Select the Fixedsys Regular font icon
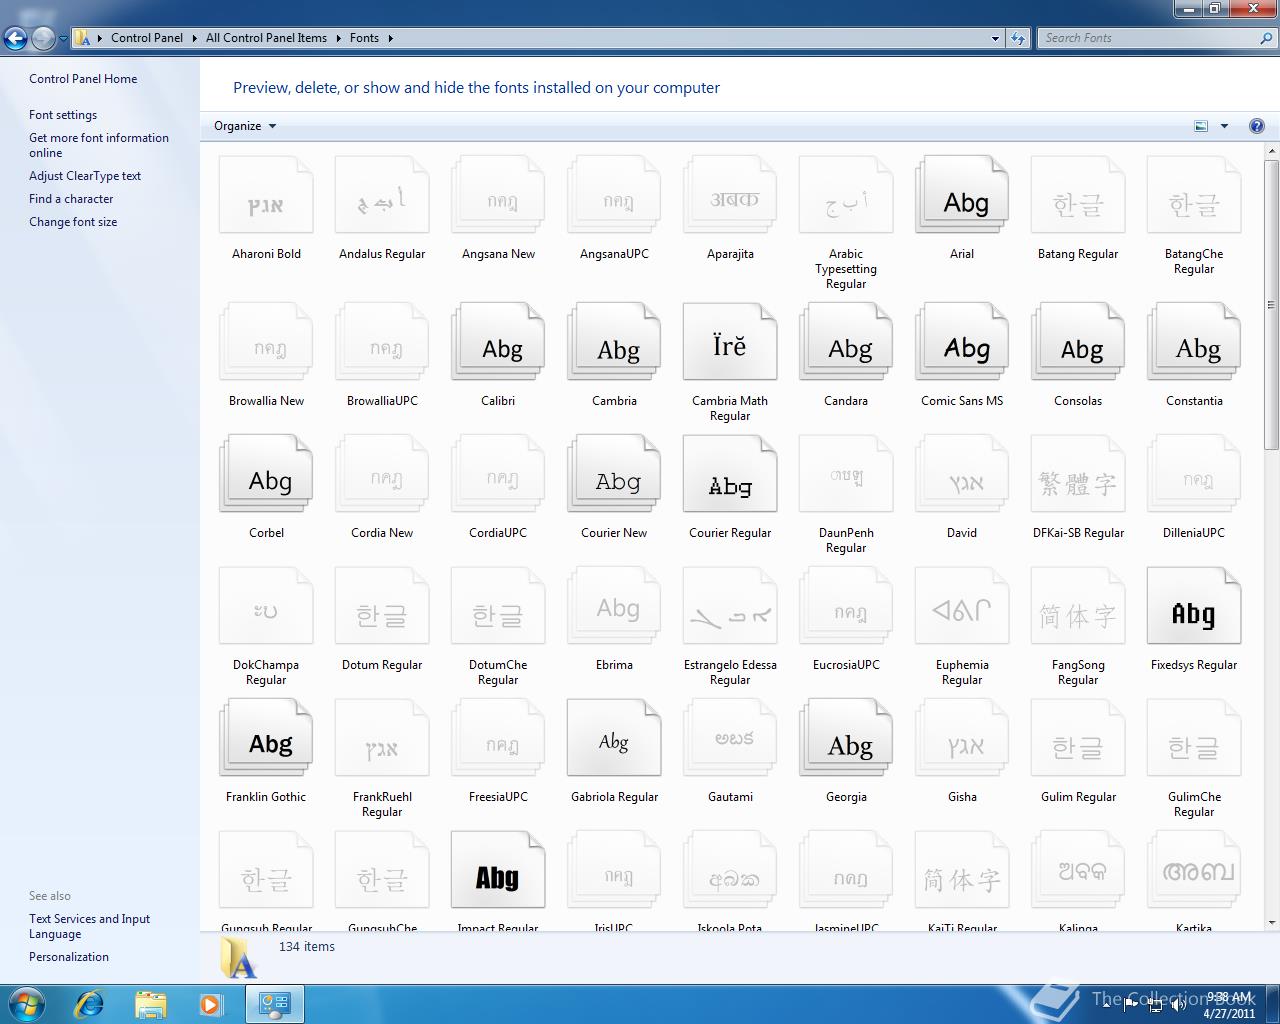 click(1194, 606)
